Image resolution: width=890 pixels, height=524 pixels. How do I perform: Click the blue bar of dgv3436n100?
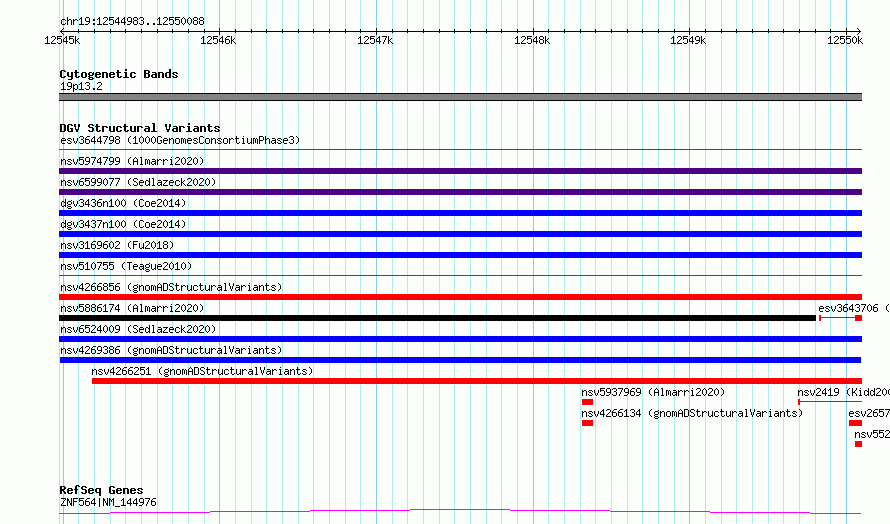coord(460,213)
